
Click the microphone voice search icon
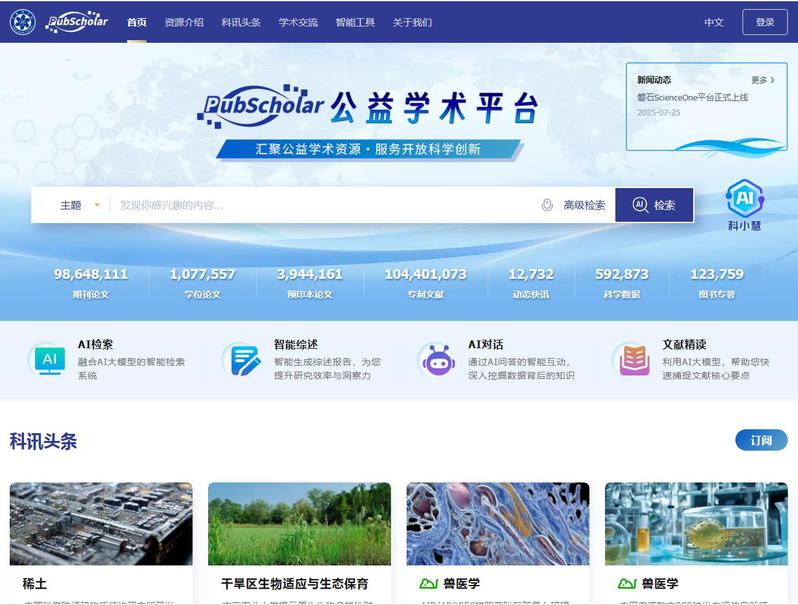click(547, 205)
